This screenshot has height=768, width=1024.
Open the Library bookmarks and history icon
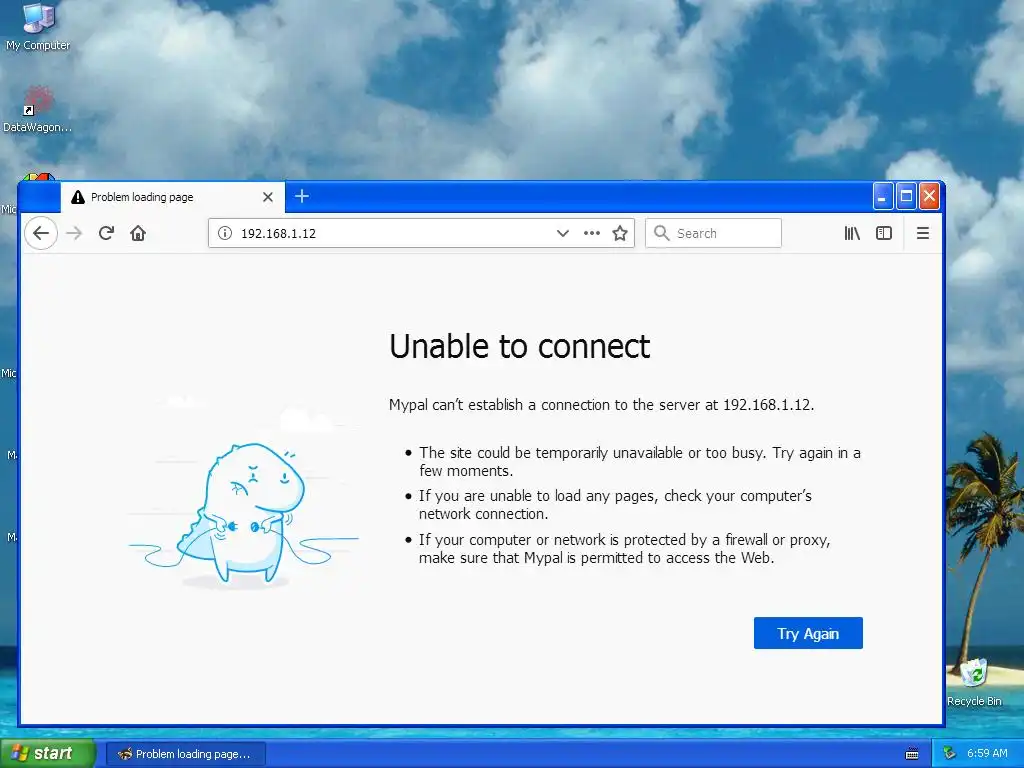tap(852, 233)
